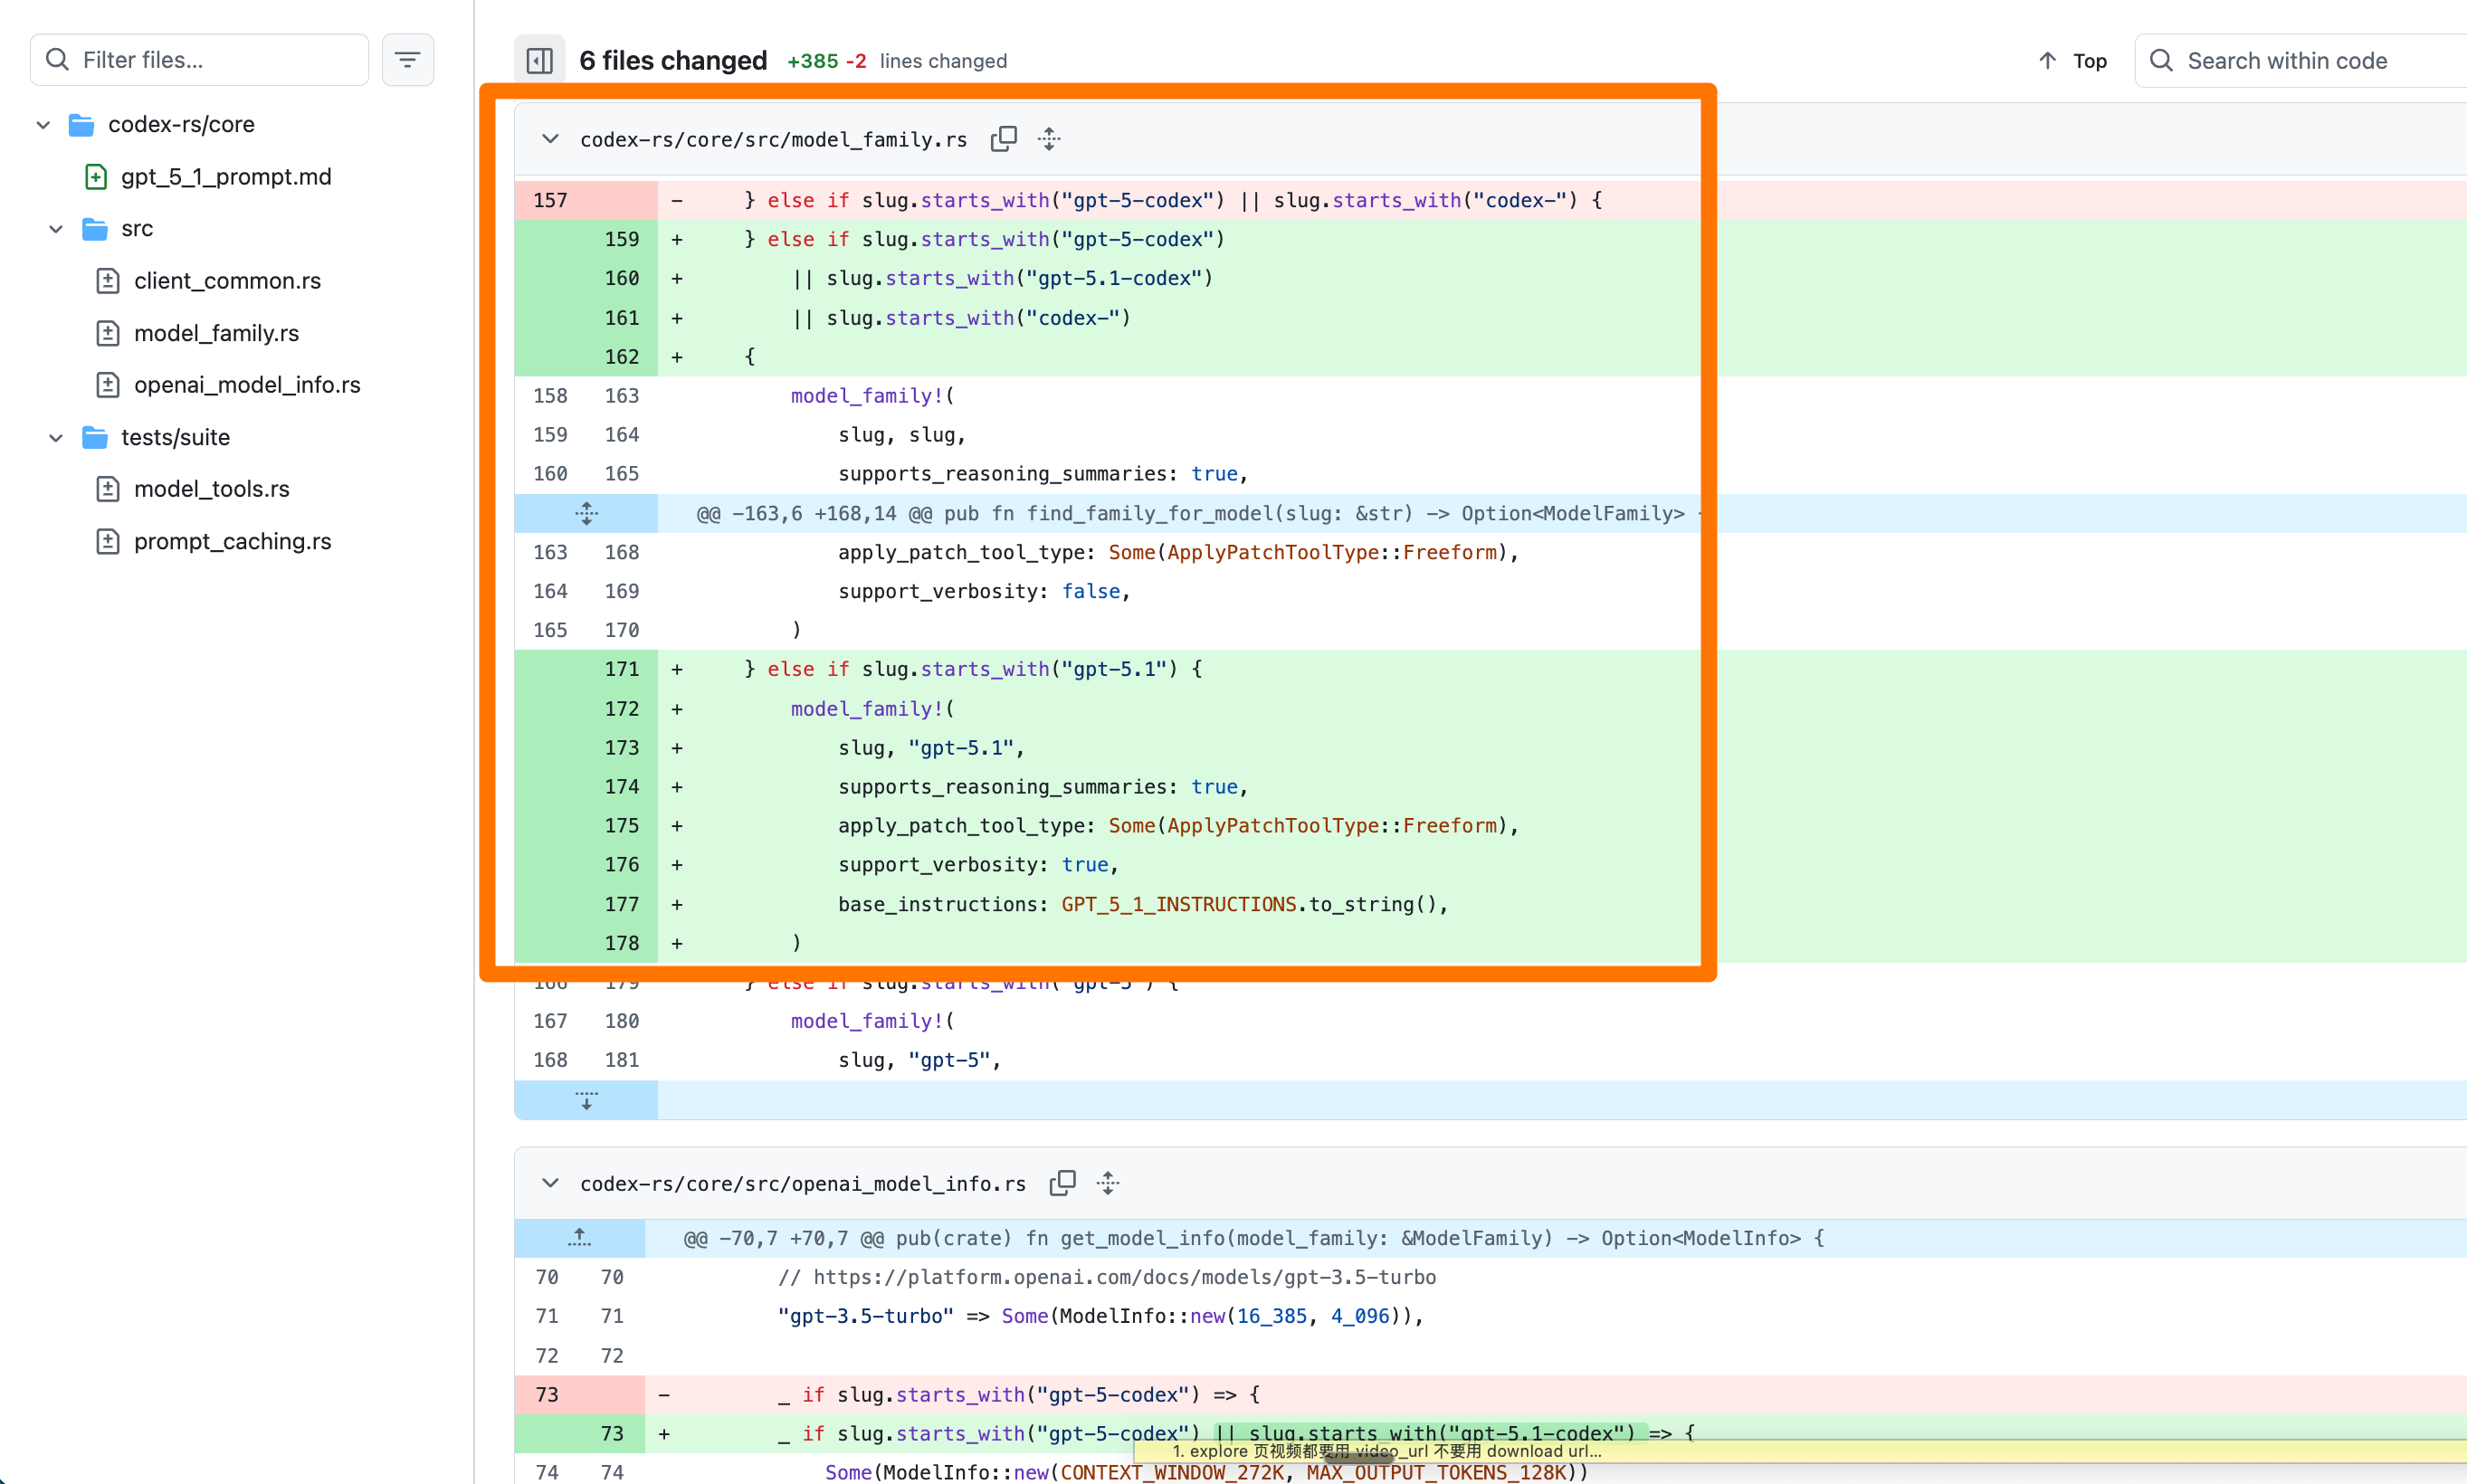Collapse the src folder in tree
Screen dimensions: 2467x1484
point(56,229)
